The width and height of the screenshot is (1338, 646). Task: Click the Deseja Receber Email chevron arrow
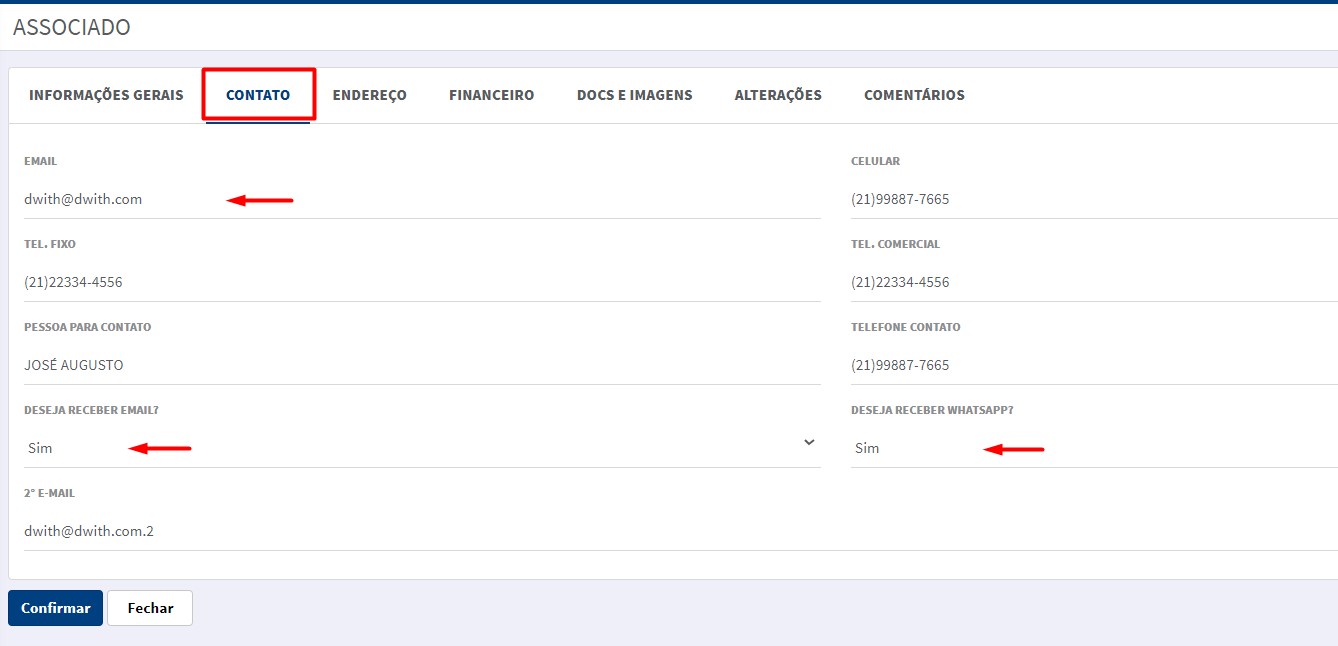[x=809, y=443]
